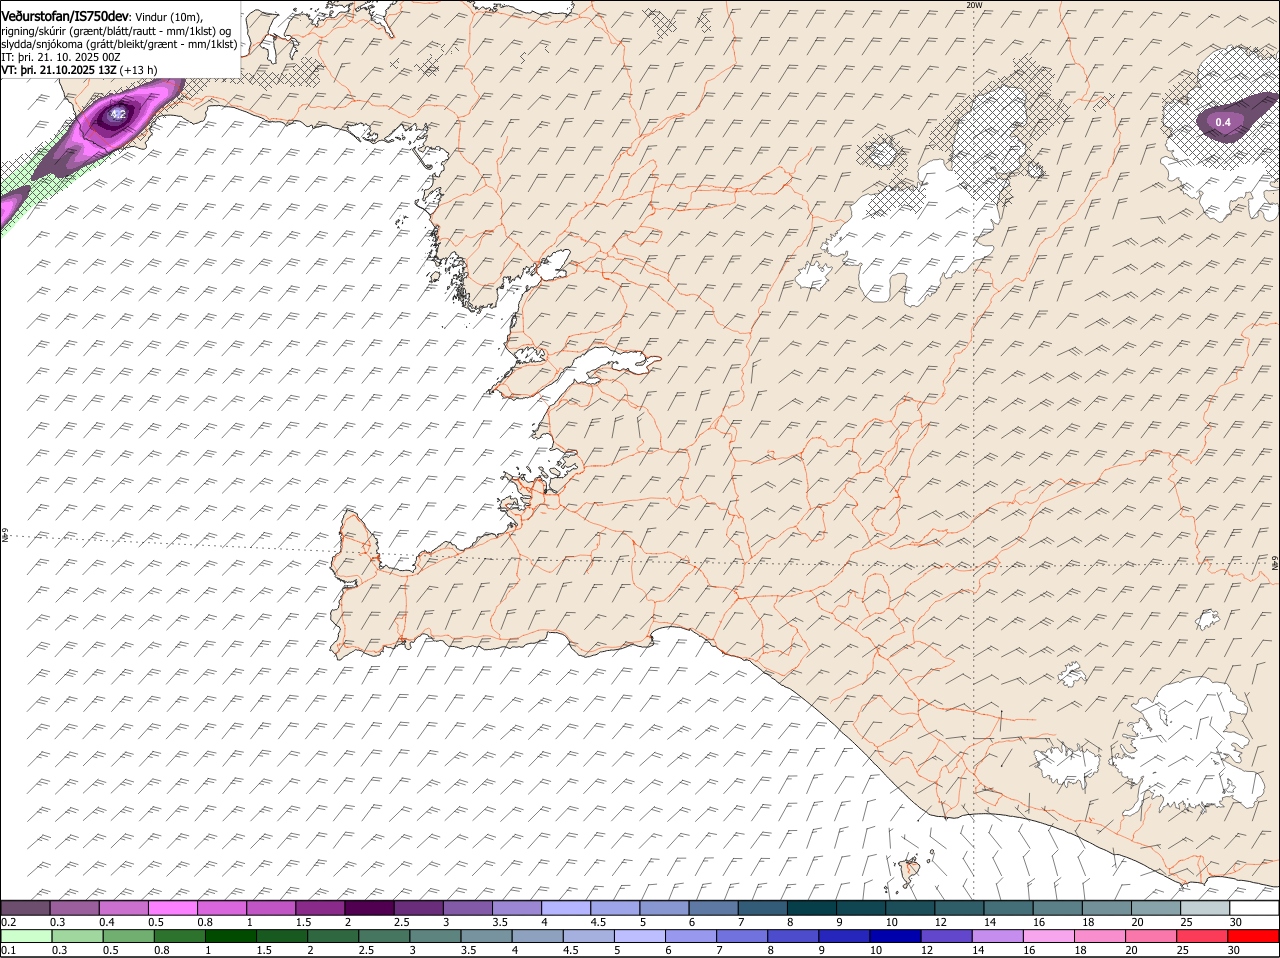Click the white swatch above upper-row 30
This screenshot has width=1280, height=958.
[1255, 908]
